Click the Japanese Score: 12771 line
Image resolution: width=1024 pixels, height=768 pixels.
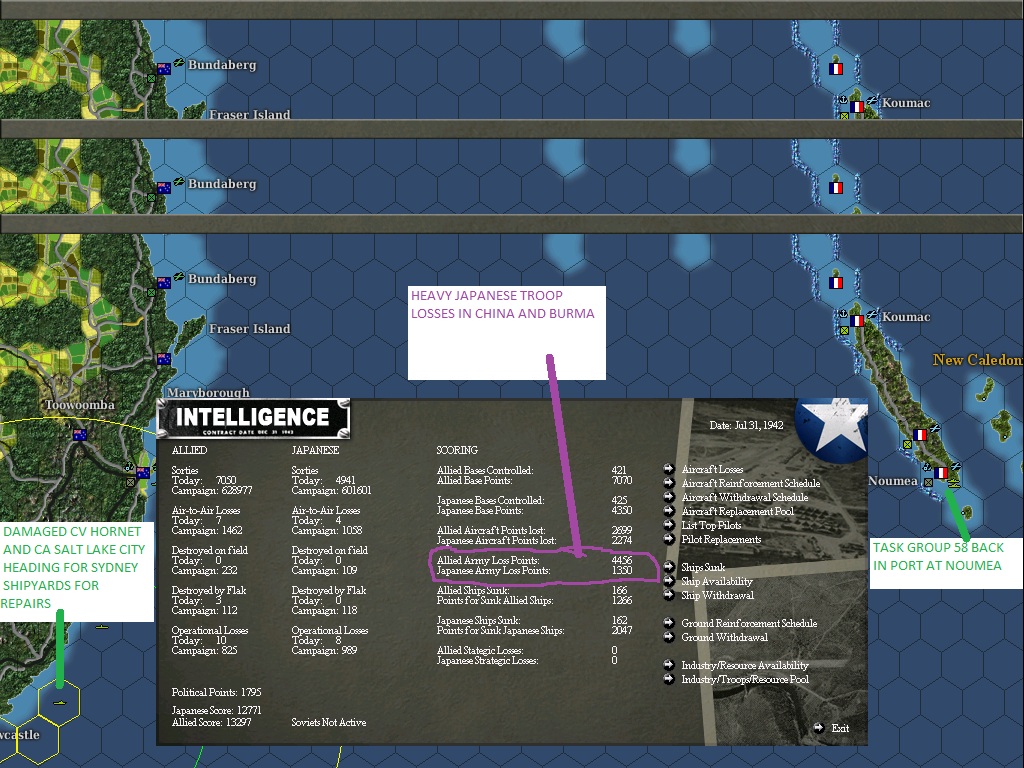216,711
